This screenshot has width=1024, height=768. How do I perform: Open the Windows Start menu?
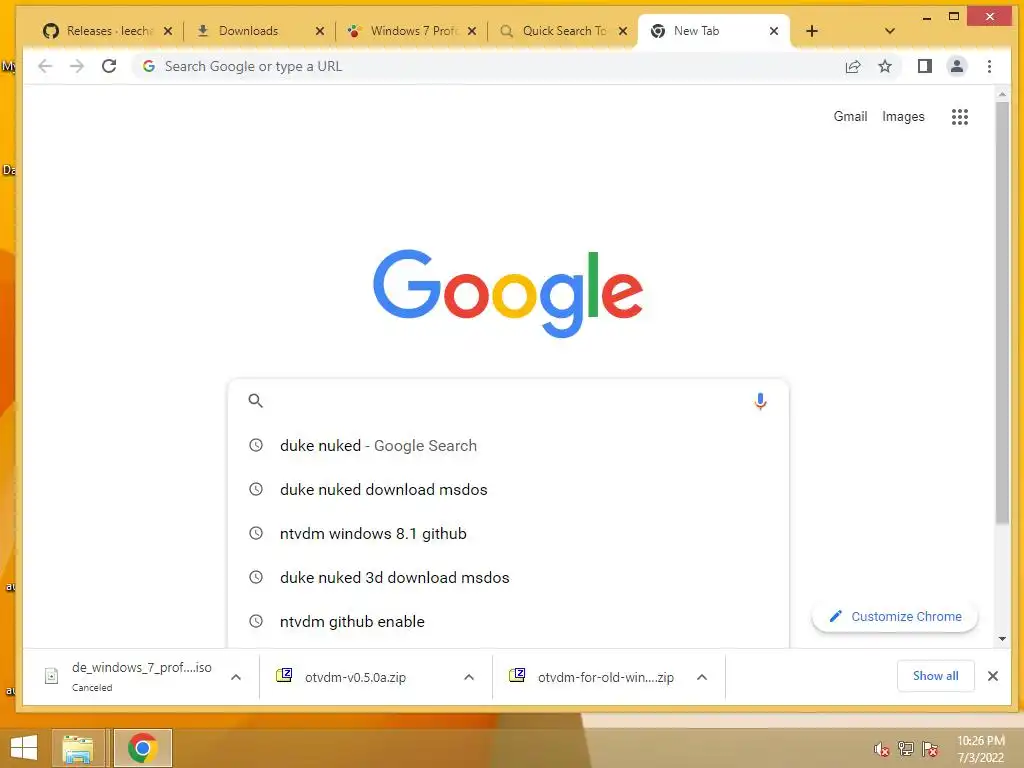point(24,748)
